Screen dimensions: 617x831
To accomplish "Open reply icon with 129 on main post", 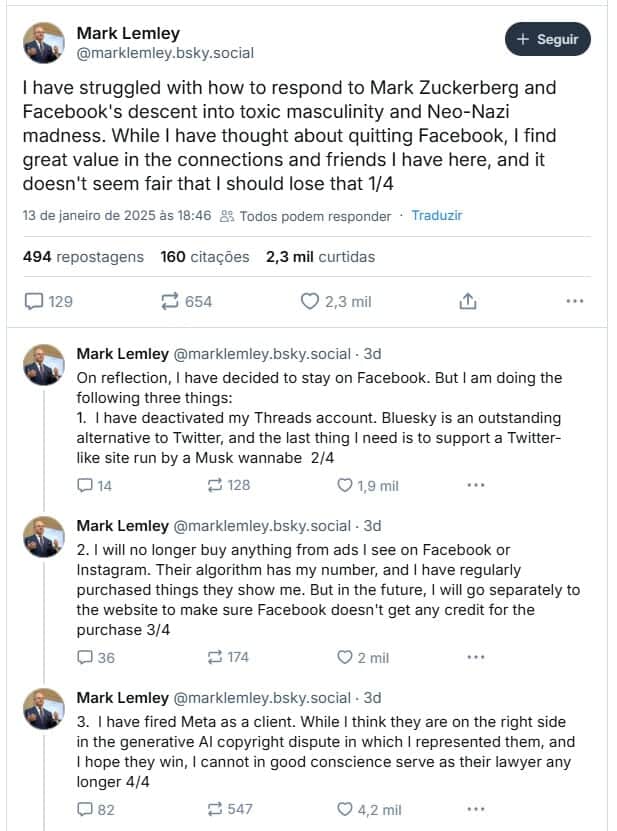I will point(48,302).
